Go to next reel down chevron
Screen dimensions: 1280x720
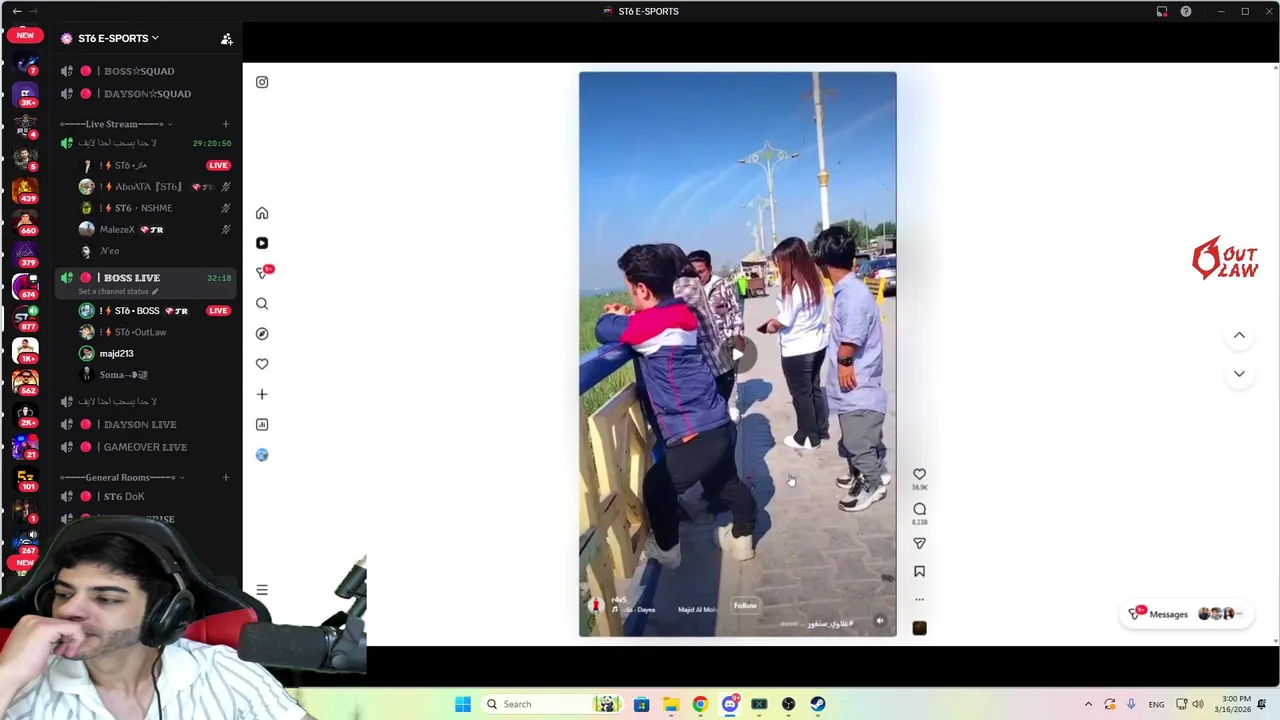coord(1239,374)
